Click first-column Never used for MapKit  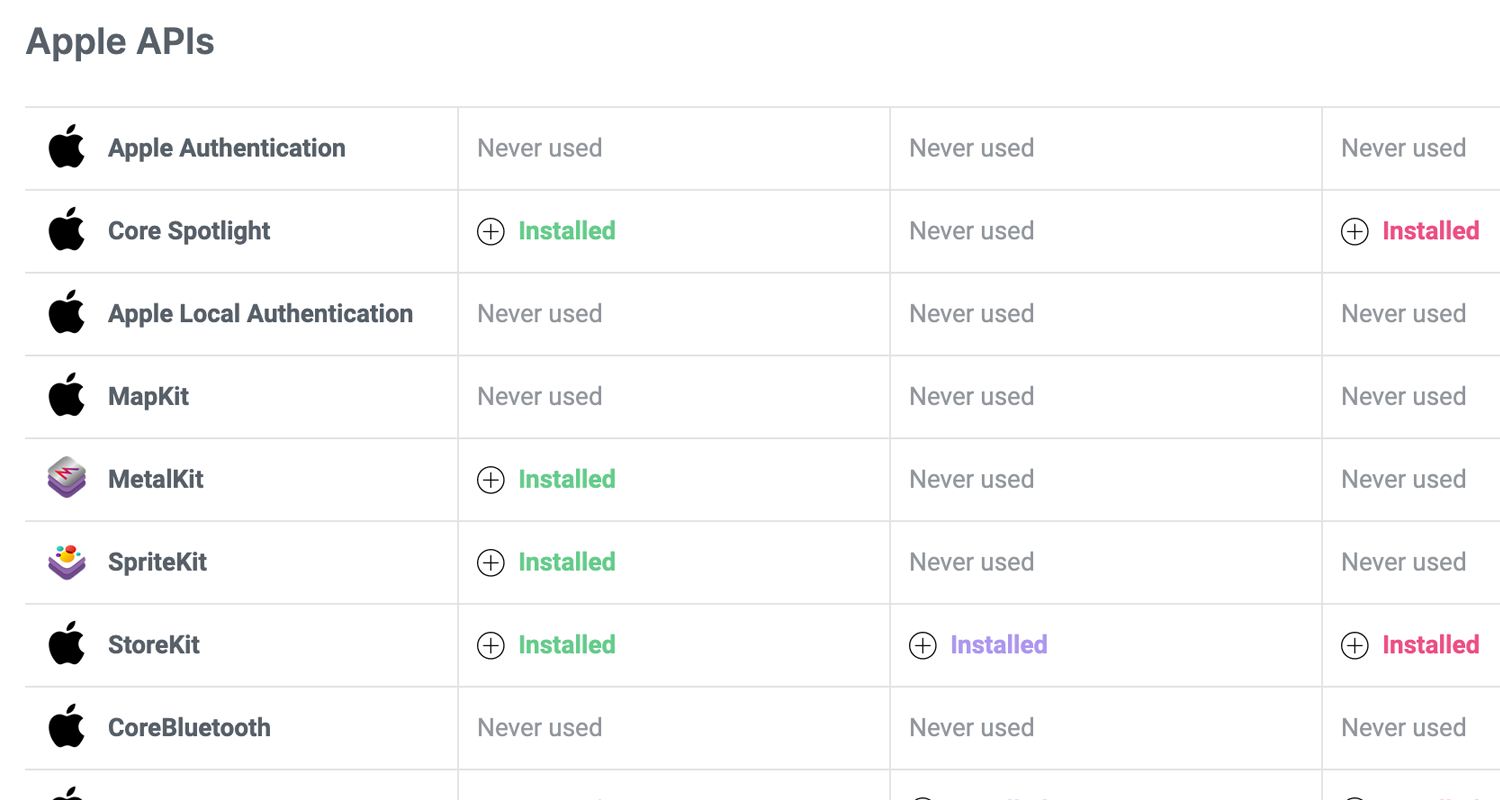point(540,397)
